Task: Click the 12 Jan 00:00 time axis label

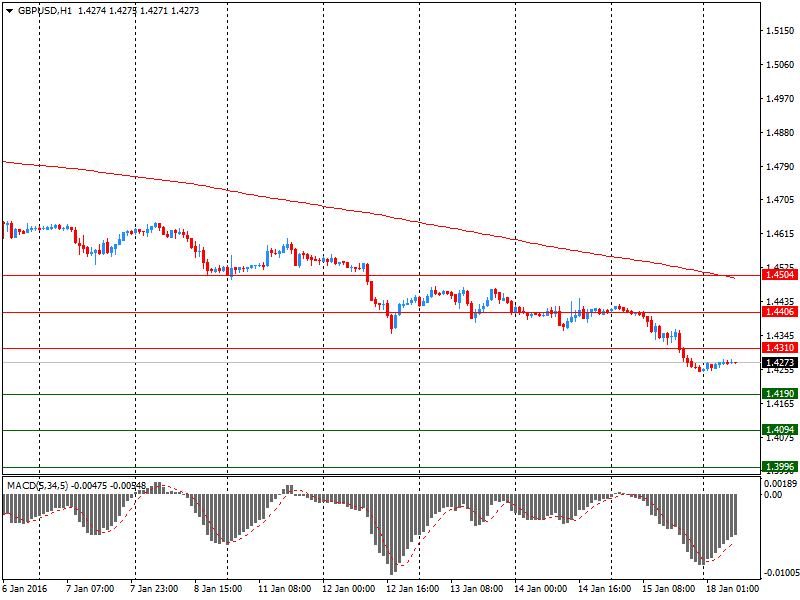Action: [349, 589]
